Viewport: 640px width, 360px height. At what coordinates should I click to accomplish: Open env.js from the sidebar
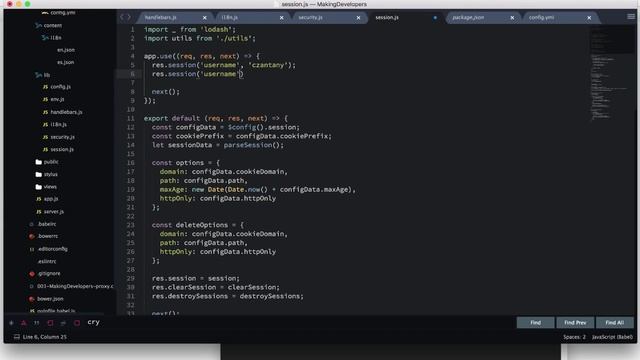pyautogui.click(x=53, y=100)
